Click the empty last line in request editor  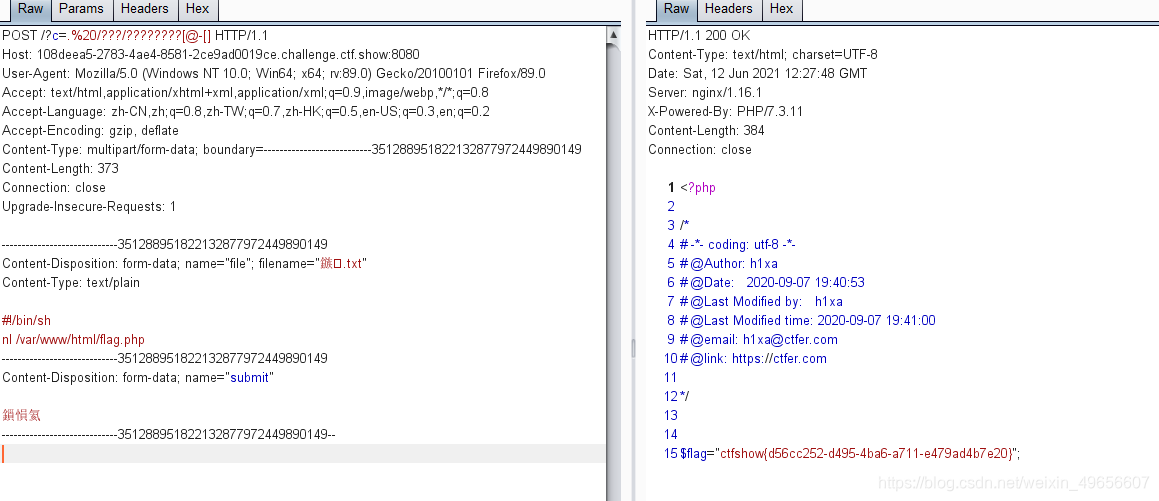pyautogui.click(x=303, y=454)
